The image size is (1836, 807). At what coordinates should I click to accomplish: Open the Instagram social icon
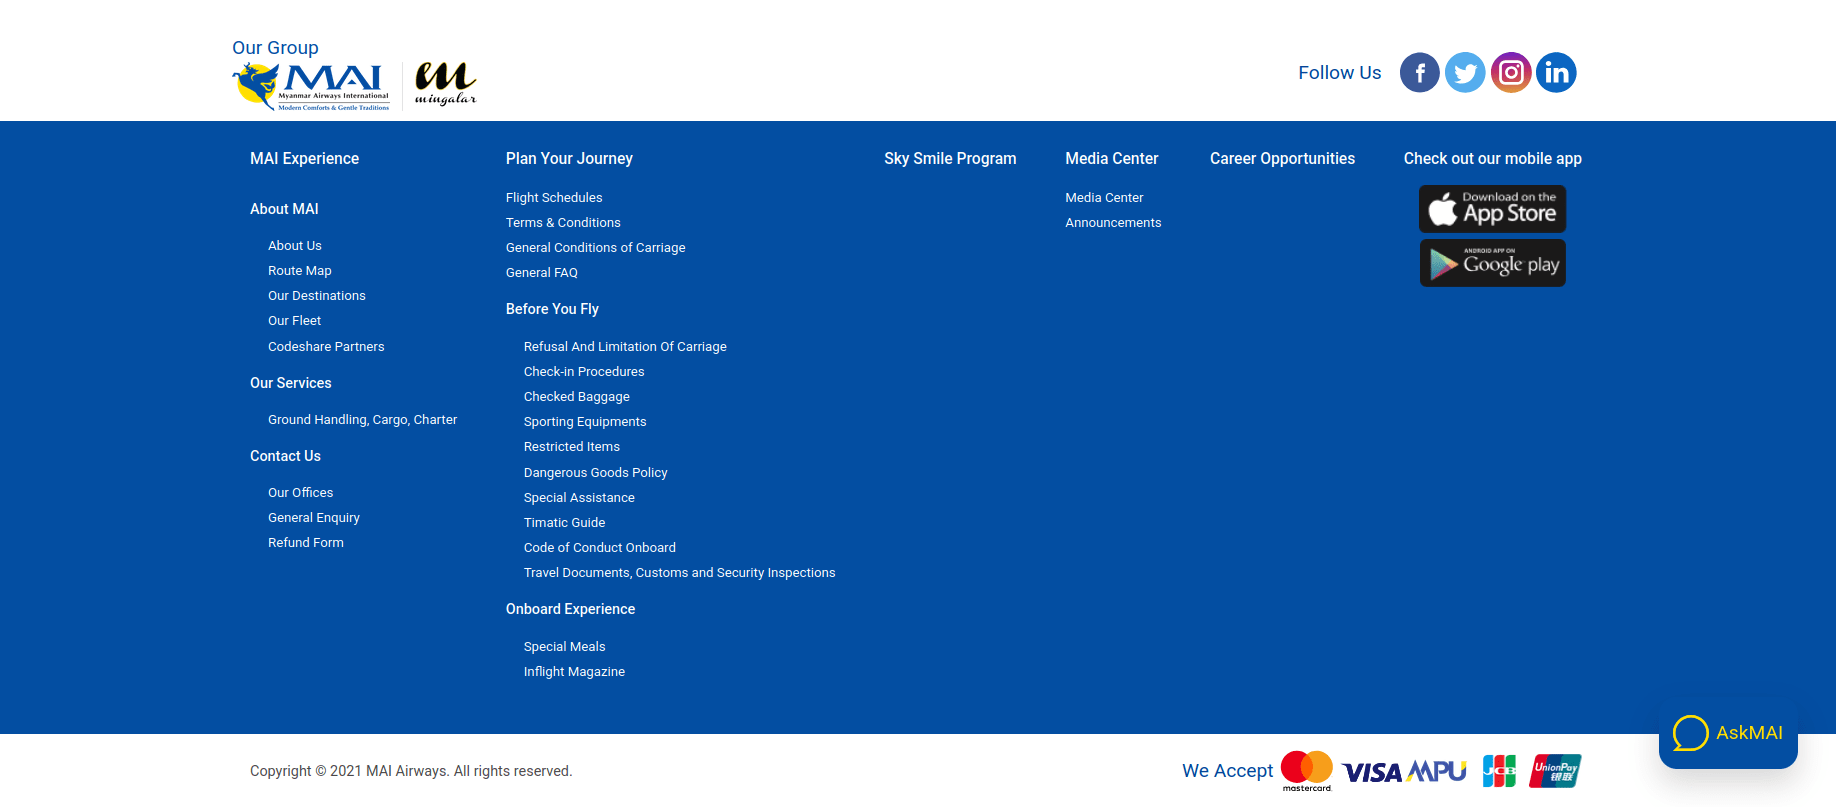[x=1511, y=73]
